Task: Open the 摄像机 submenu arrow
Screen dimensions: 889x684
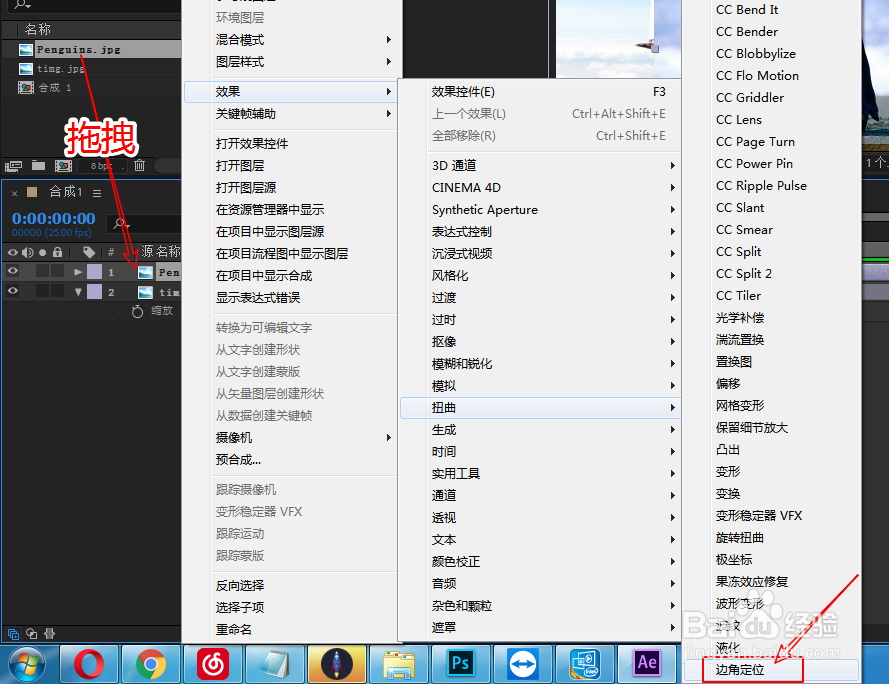Action: click(x=389, y=437)
